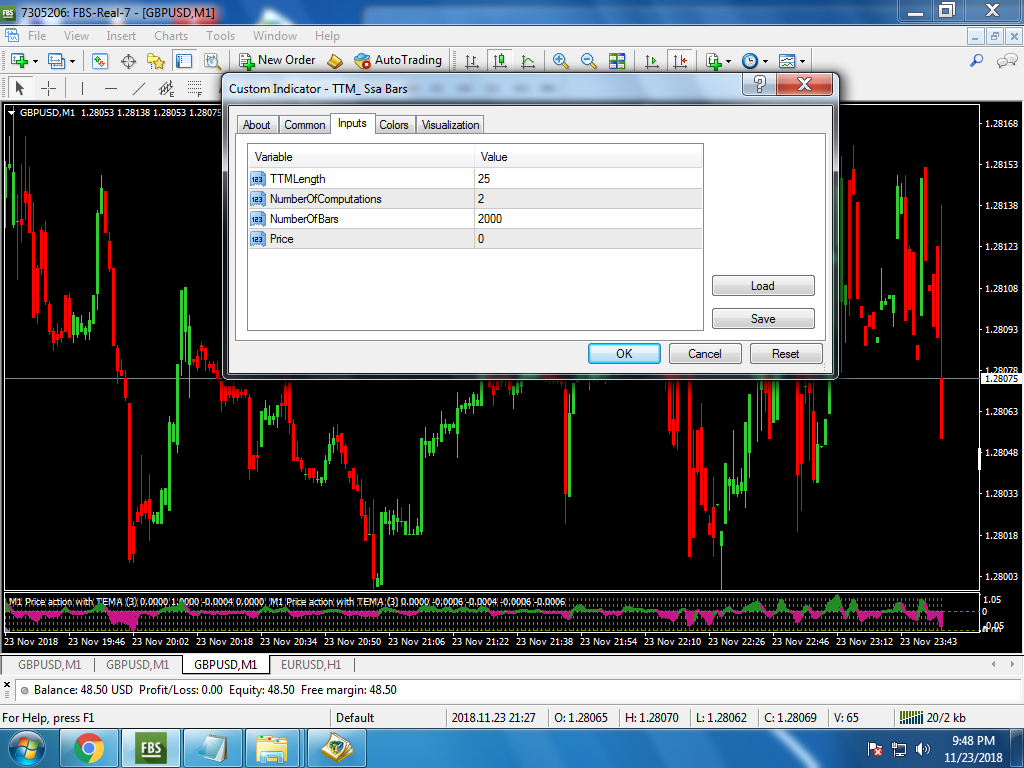Viewport: 1024px width, 768px height.
Task: Open the file explorer folder taskbar icon
Action: [272, 748]
